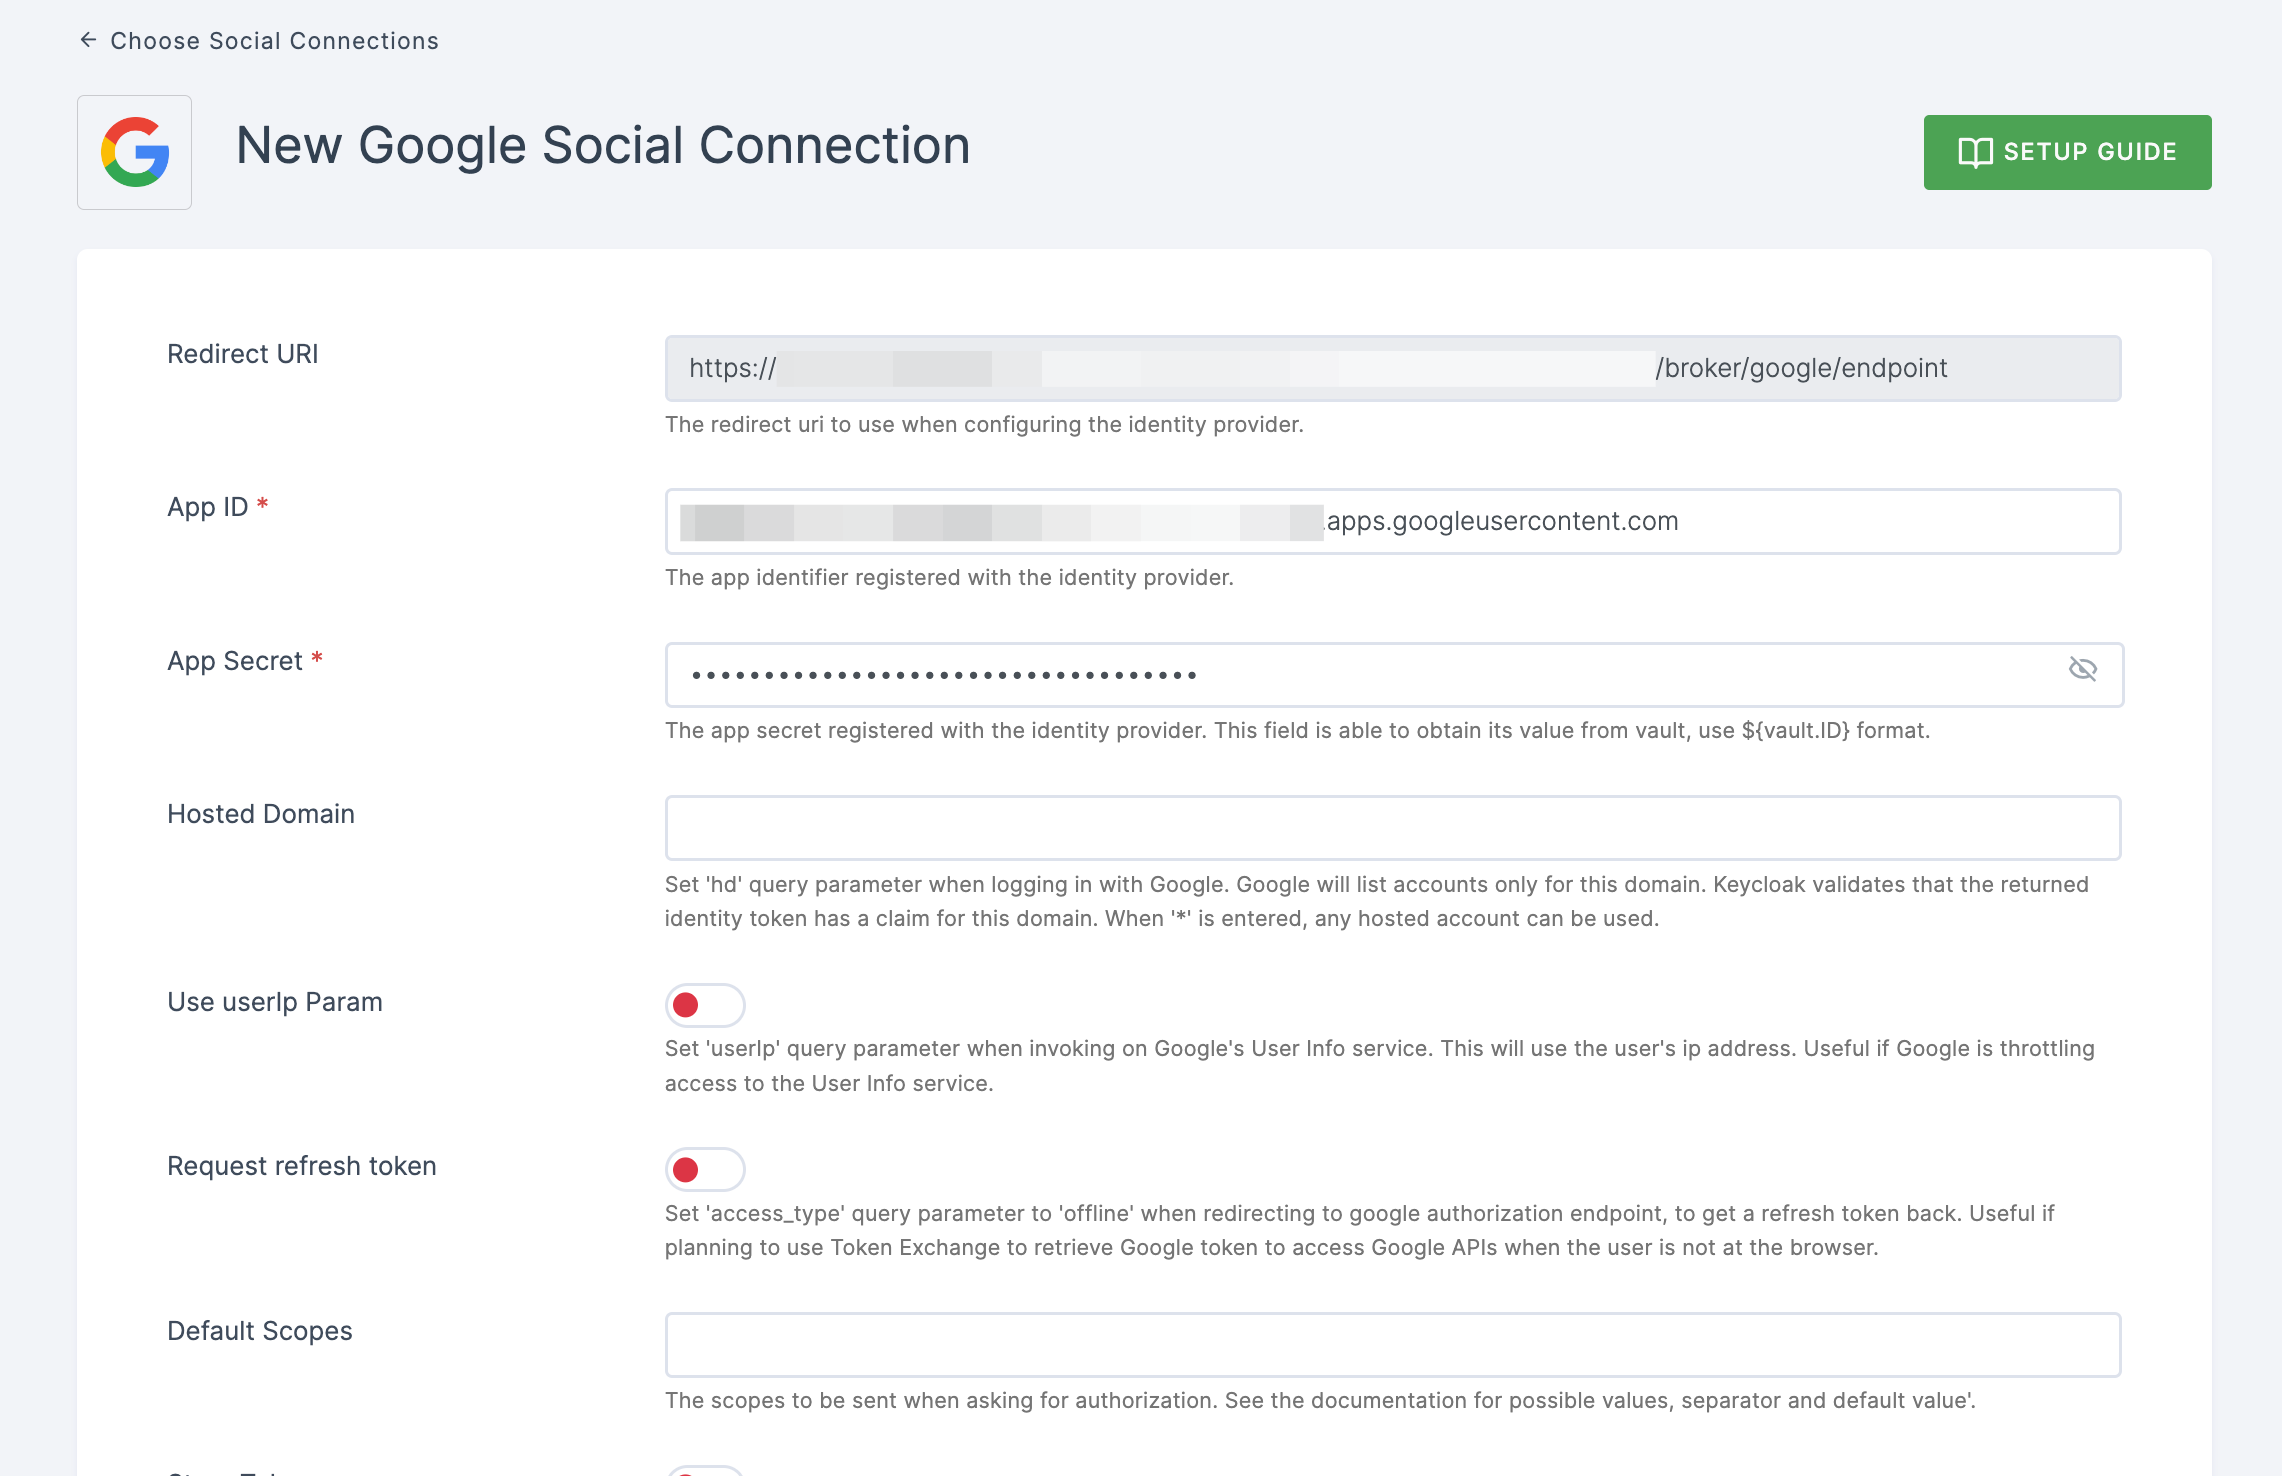Click into the App Secret field
This screenshot has width=2282, height=1476.
click(x=1393, y=675)
